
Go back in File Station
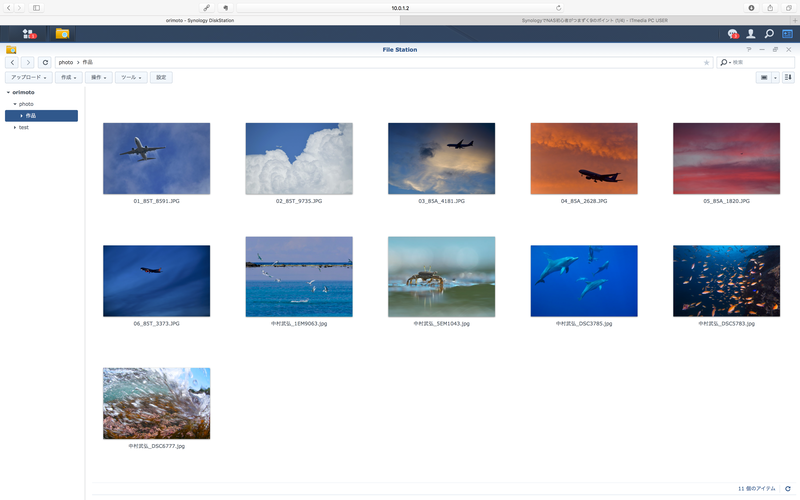(x=12, y=62)
